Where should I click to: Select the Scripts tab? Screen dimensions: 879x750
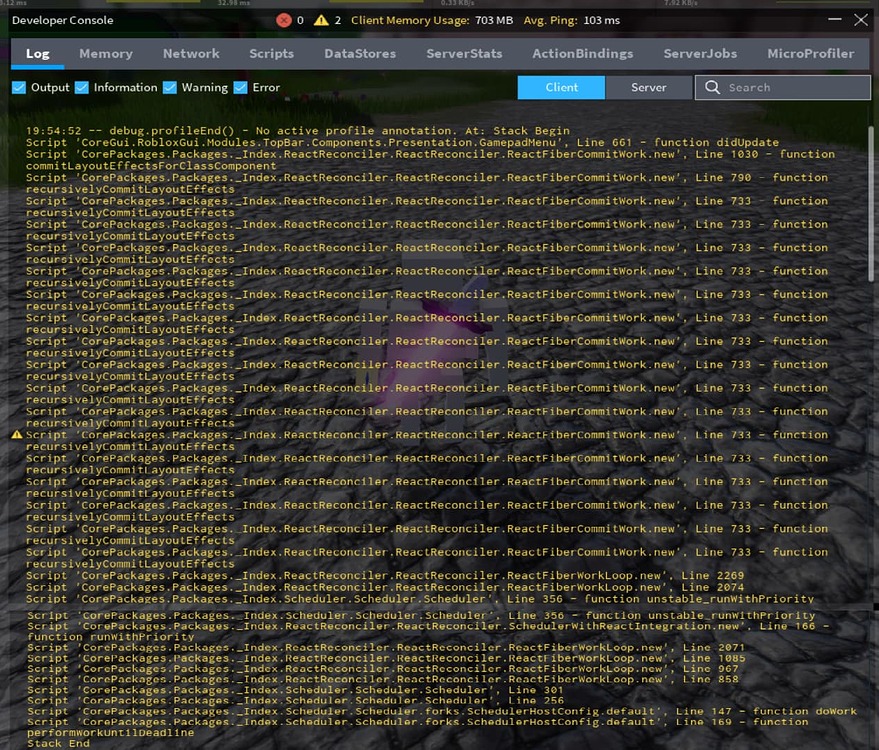271,53
